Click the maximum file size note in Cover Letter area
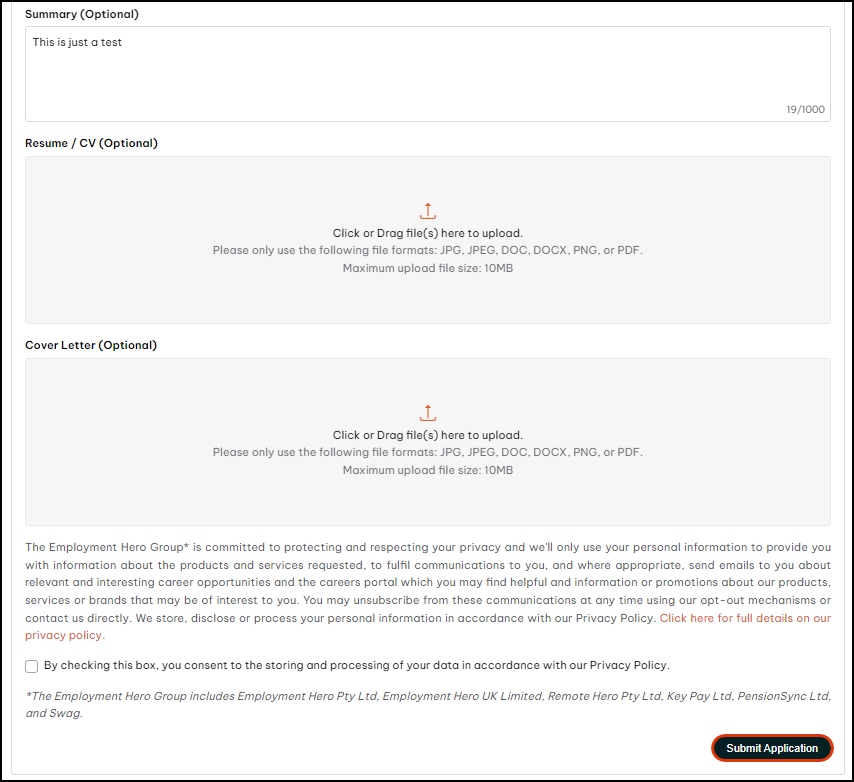The image size is (854, 782). click(427, 470)
